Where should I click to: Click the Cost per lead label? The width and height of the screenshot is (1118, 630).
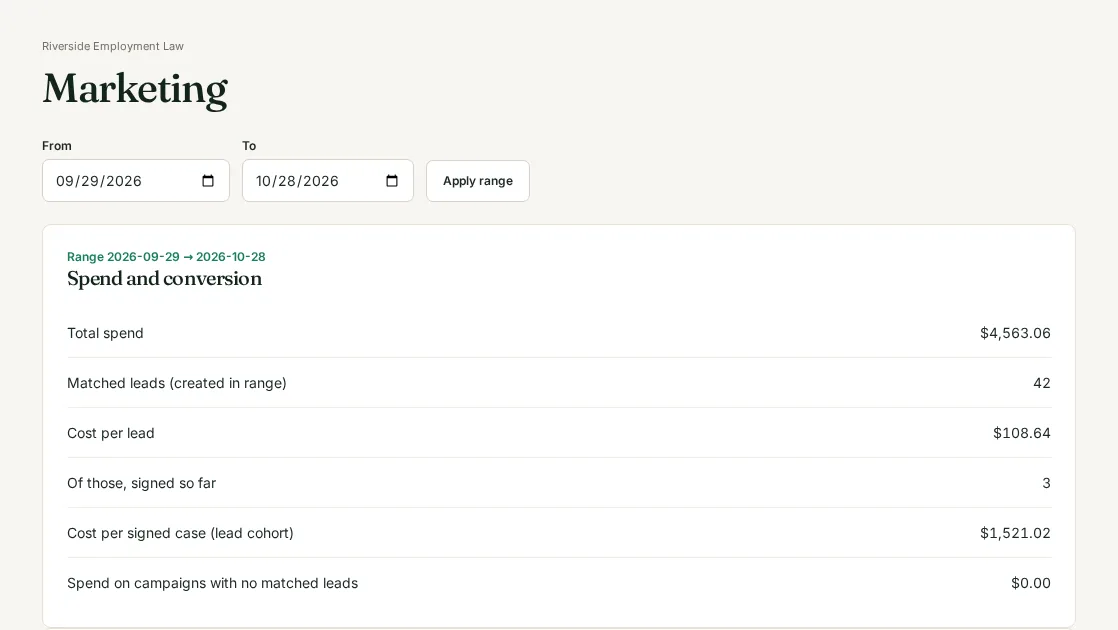[x=111, y=433]
